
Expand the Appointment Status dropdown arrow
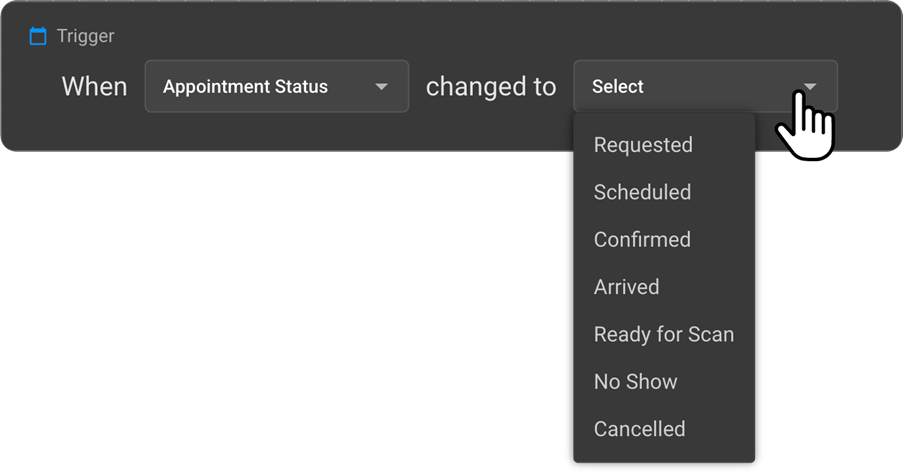click(x=381, y=87)
